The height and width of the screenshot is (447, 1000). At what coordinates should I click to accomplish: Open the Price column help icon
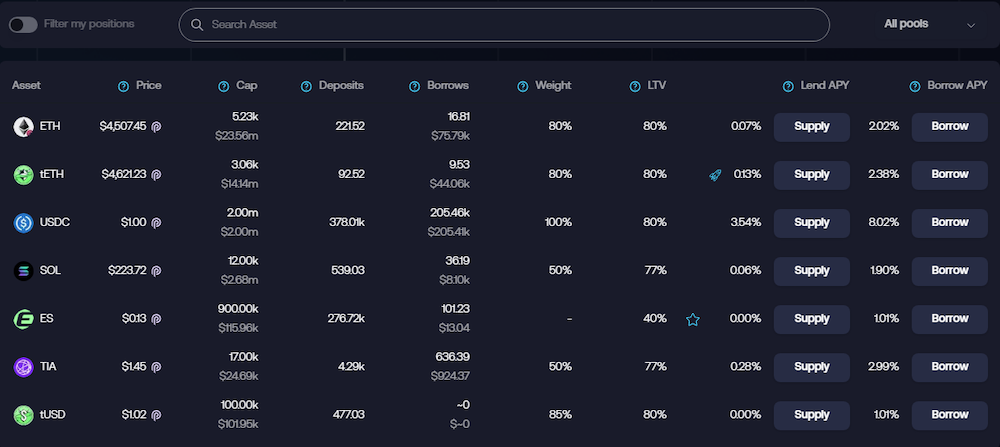pyautogui.click(x=124, y=86)
